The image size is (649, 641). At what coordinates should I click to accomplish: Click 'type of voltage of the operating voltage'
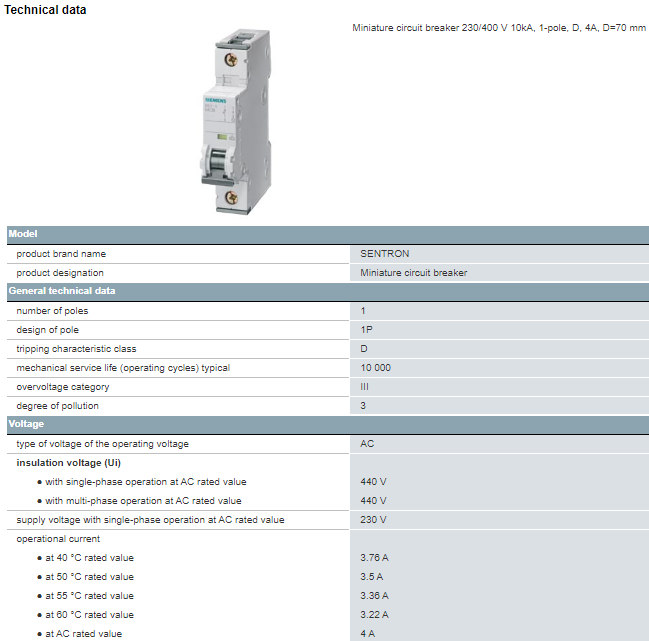pyautogui.click(x=103, y=444)
